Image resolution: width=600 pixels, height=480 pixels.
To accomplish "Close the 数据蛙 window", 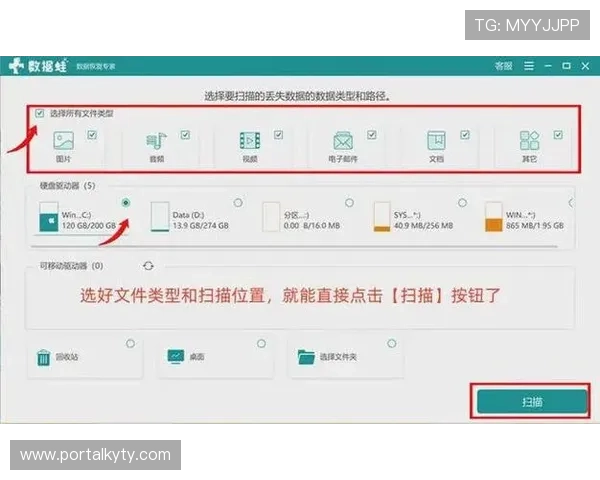I will coord(585,66).
